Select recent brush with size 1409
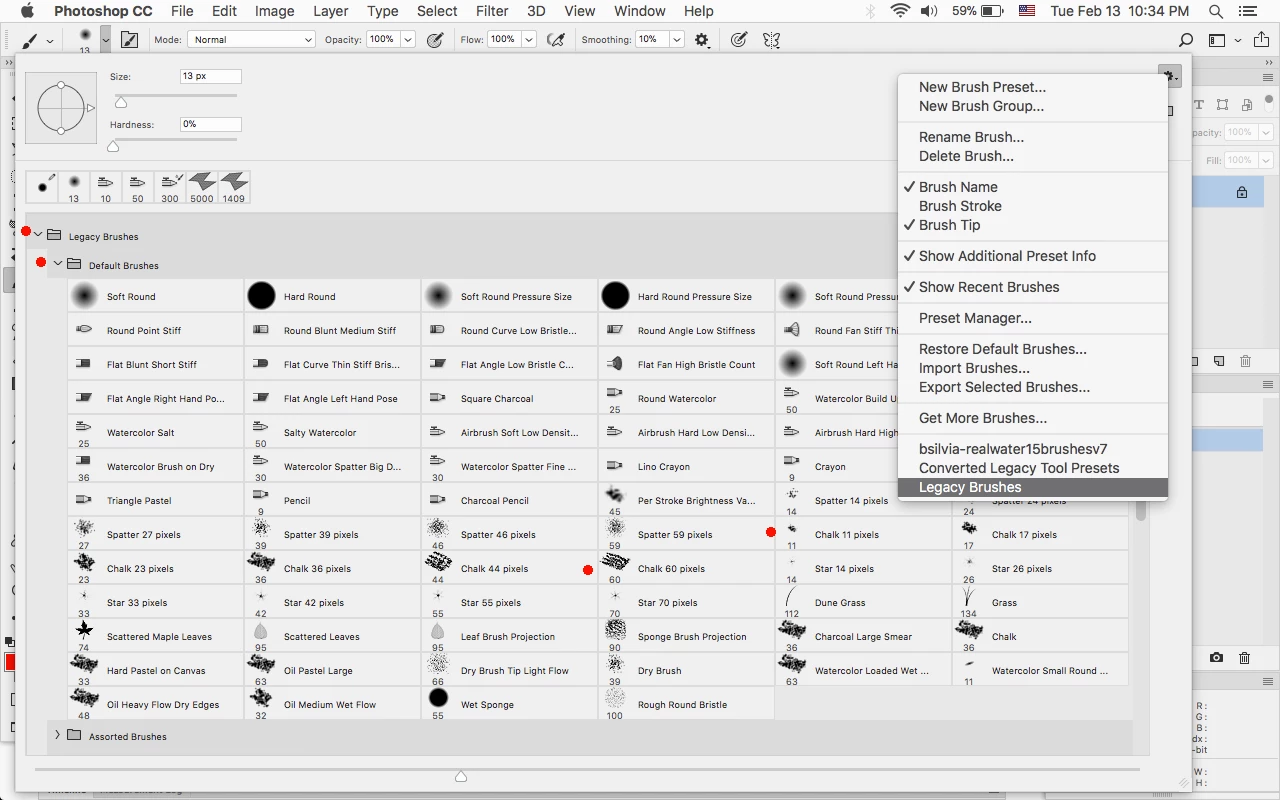 234,186
